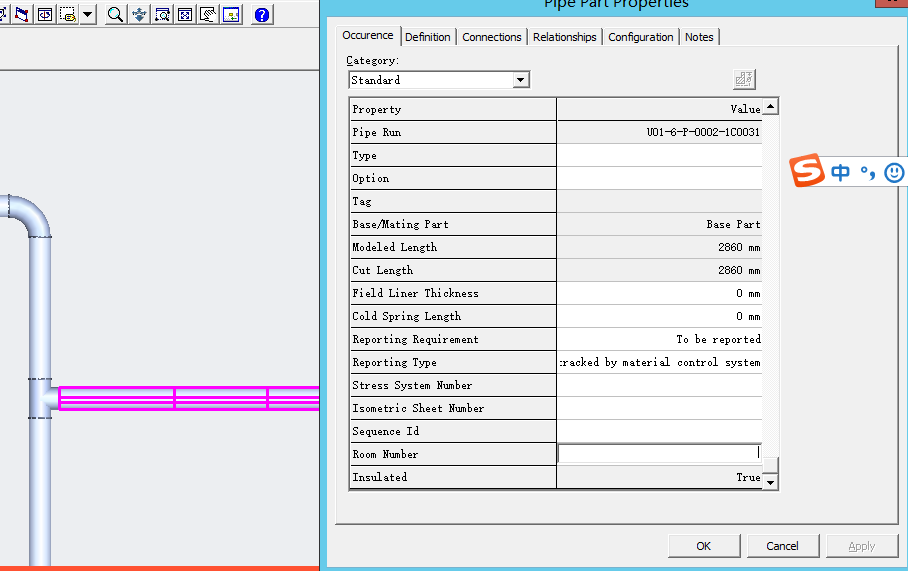Click the Type value cell
Screen dimensions: 908x571
tap(659, 155)
